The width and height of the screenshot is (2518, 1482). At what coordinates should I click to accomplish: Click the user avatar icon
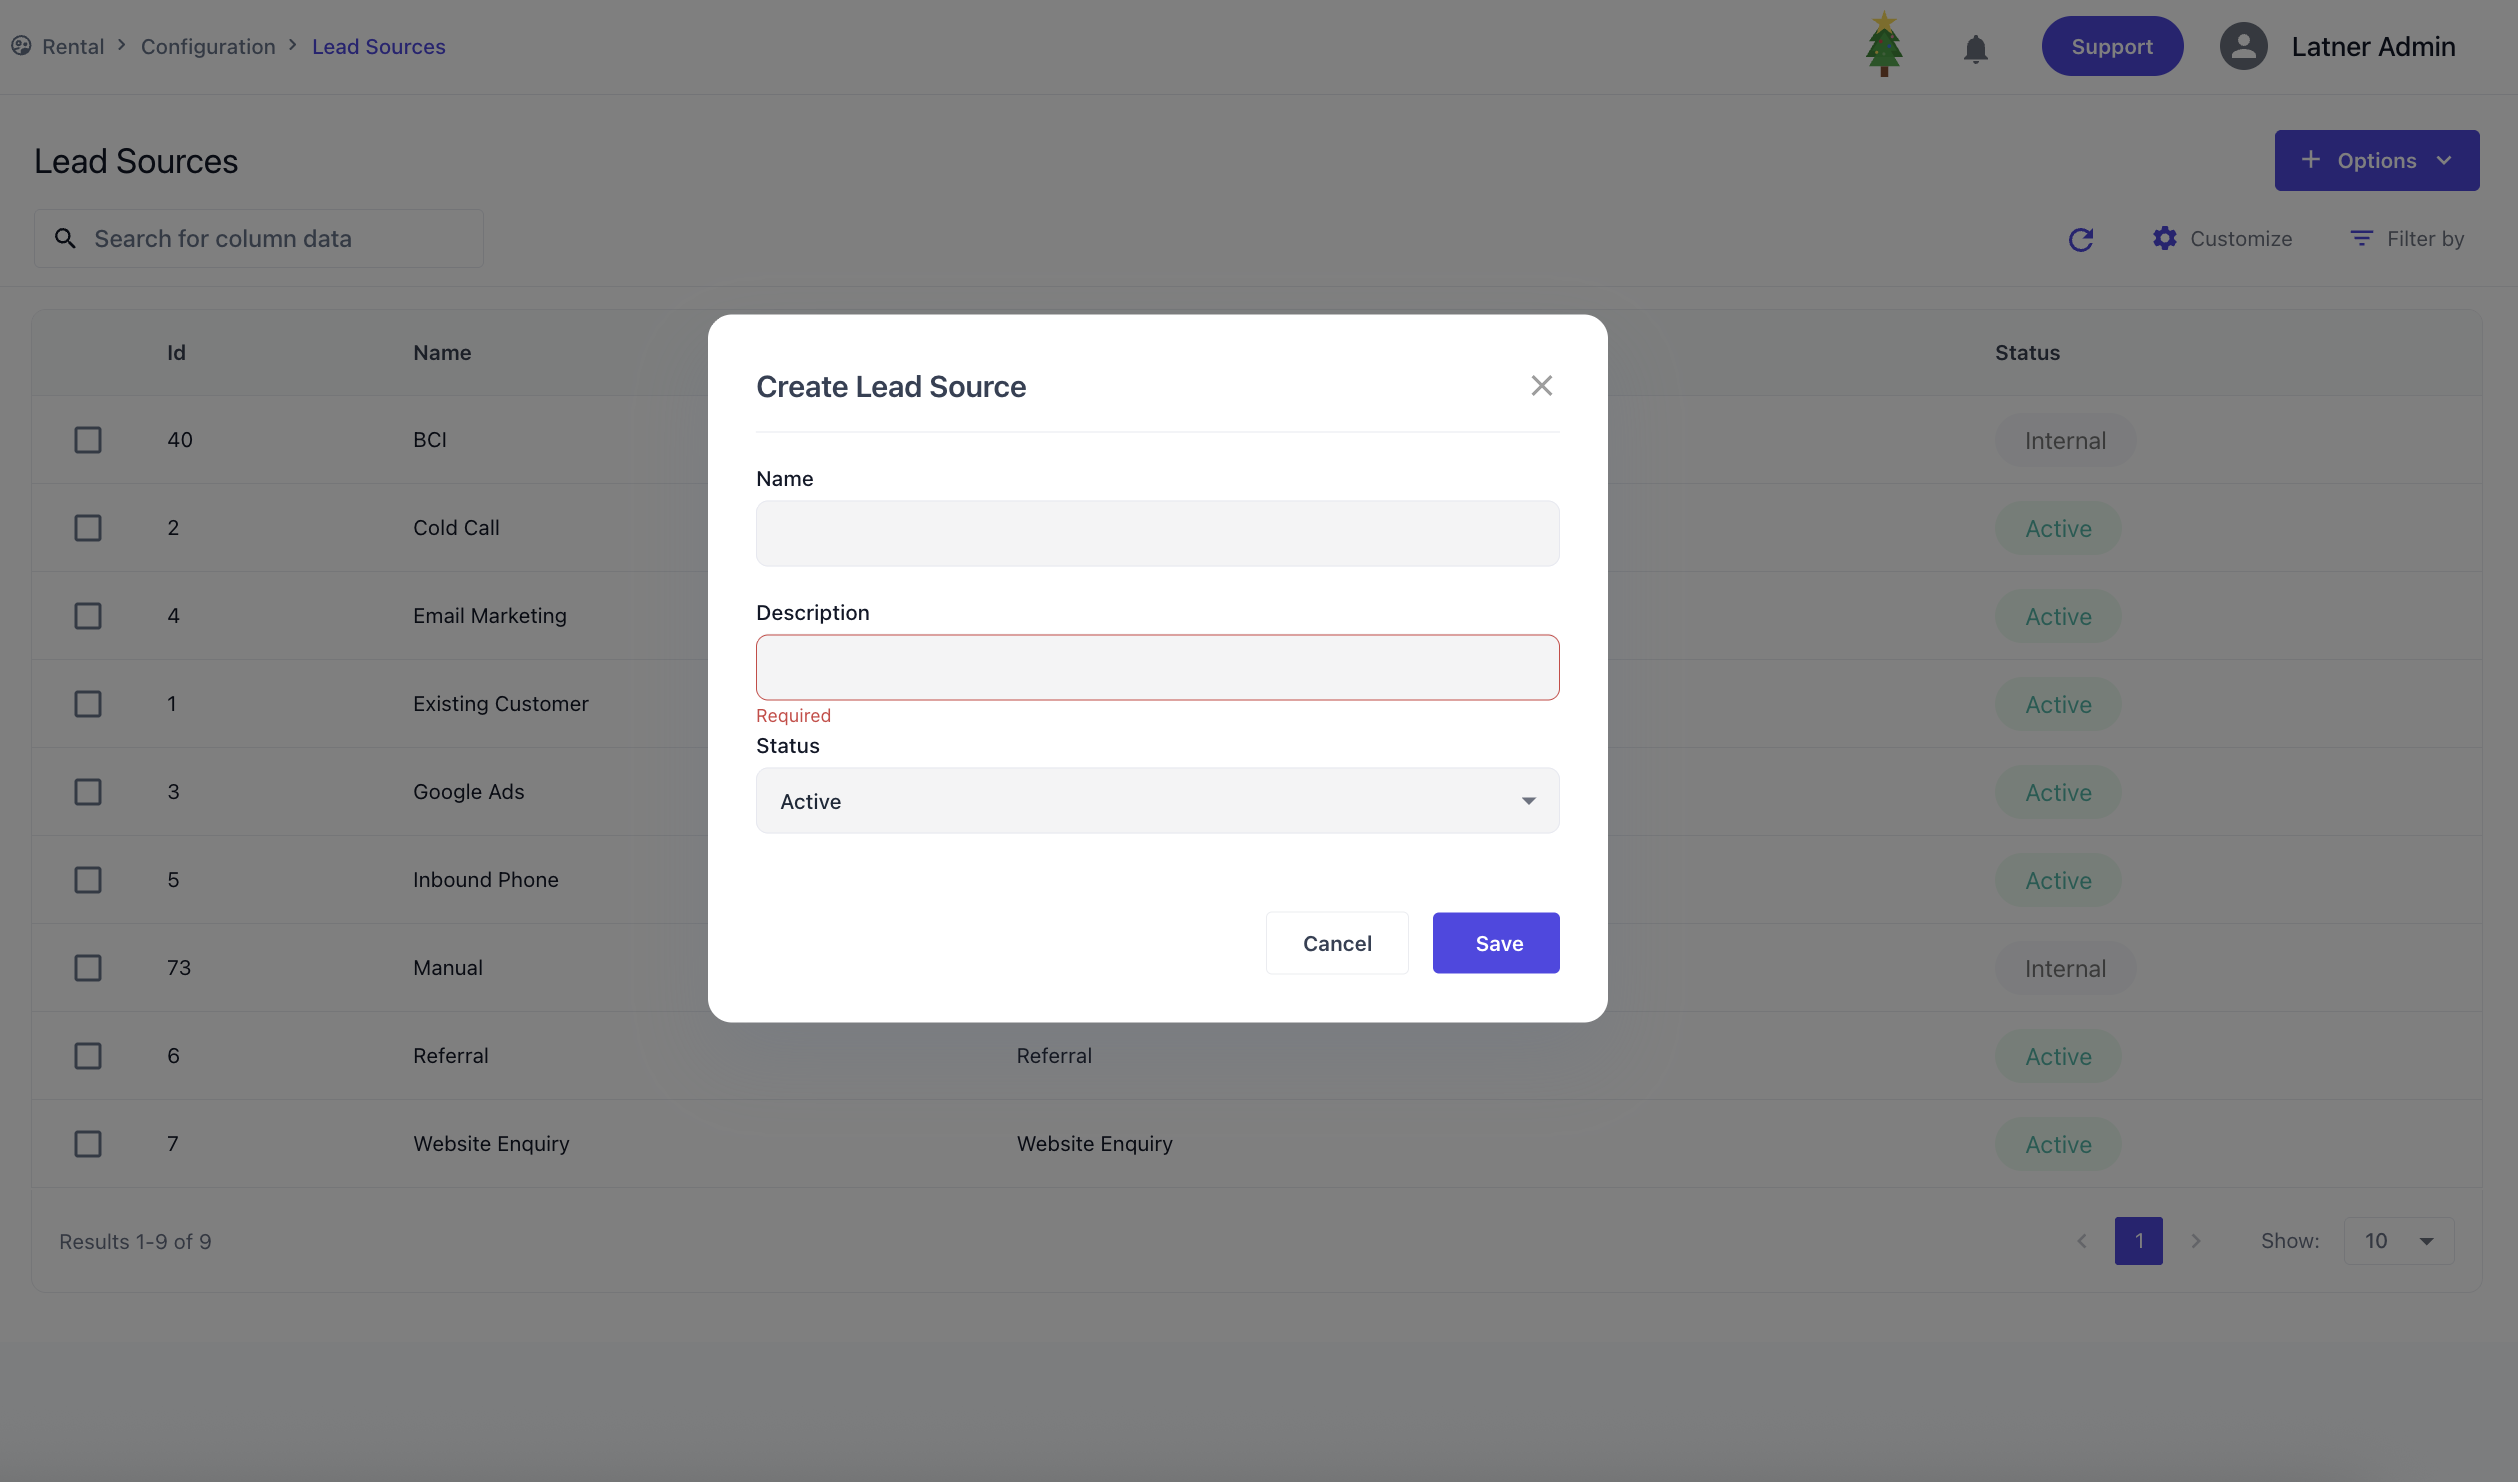click(x=2243, y=47)
